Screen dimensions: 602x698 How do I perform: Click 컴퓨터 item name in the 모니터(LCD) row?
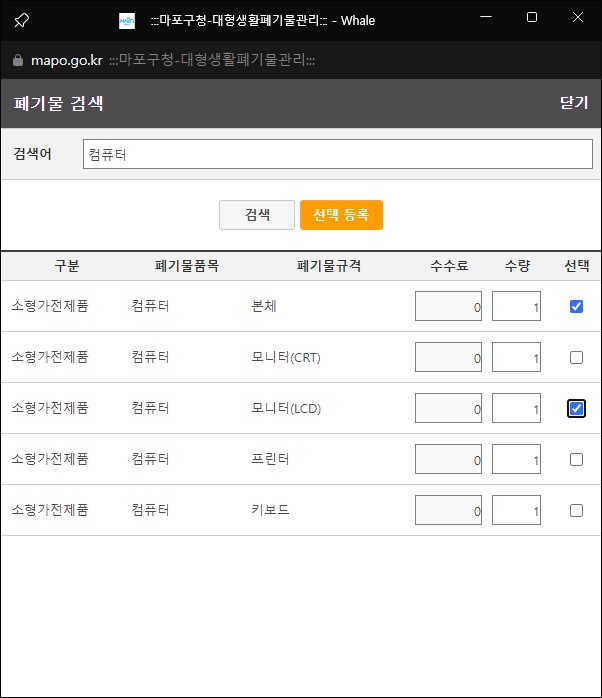[x=150, y=408]
